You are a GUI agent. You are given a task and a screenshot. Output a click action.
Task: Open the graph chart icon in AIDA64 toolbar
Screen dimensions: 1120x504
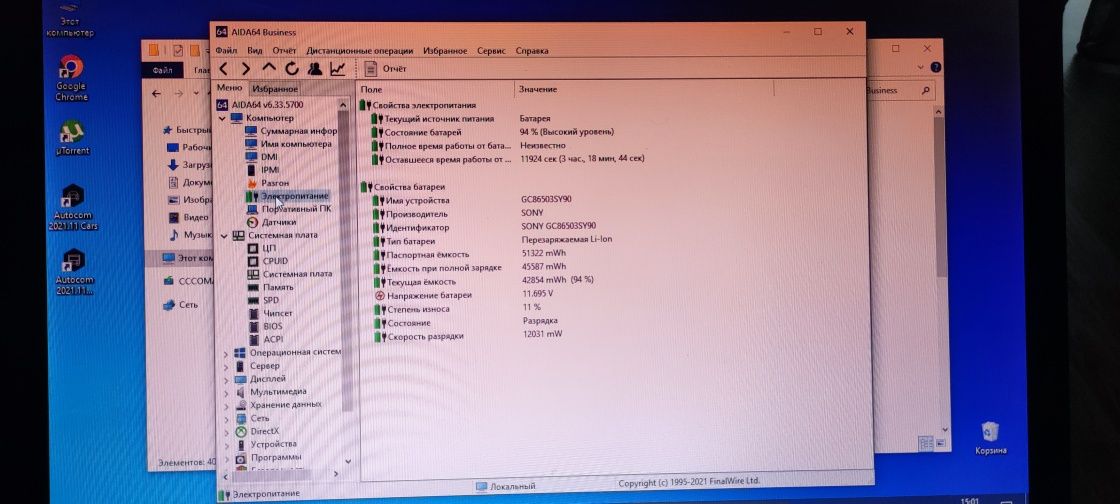tap(337, 69)
